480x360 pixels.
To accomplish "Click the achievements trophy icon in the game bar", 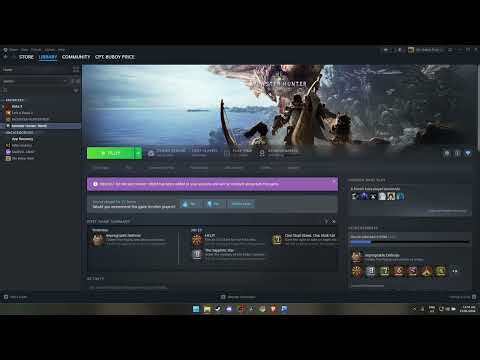I will pyautogui.click(x=262, y=153).
